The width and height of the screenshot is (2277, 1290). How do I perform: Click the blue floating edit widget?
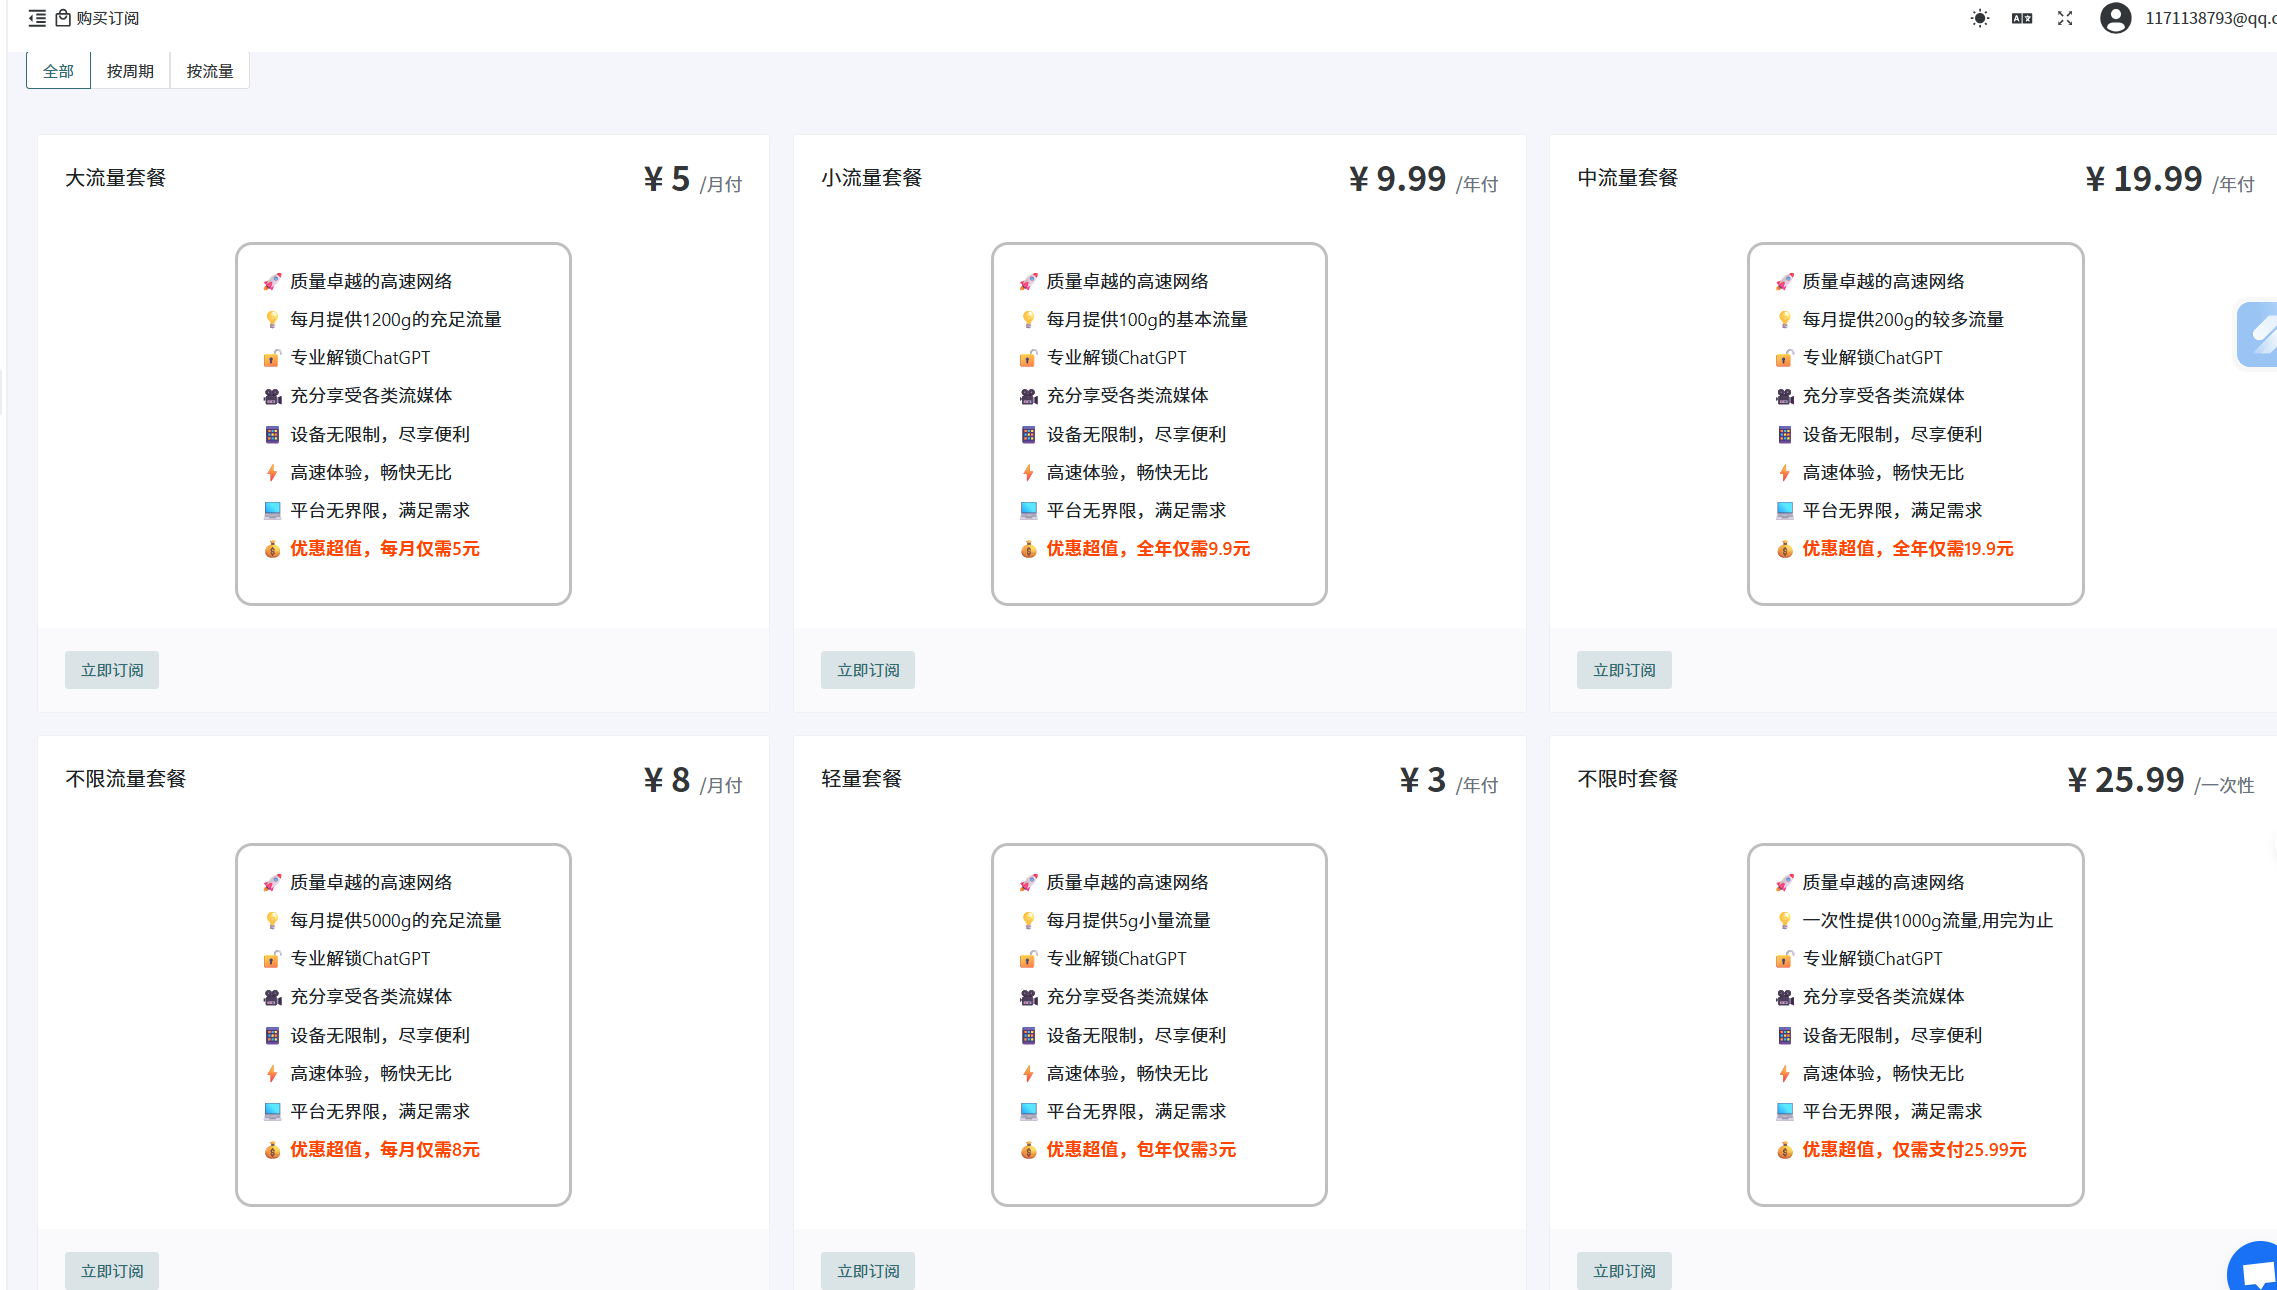(2258, 335)
